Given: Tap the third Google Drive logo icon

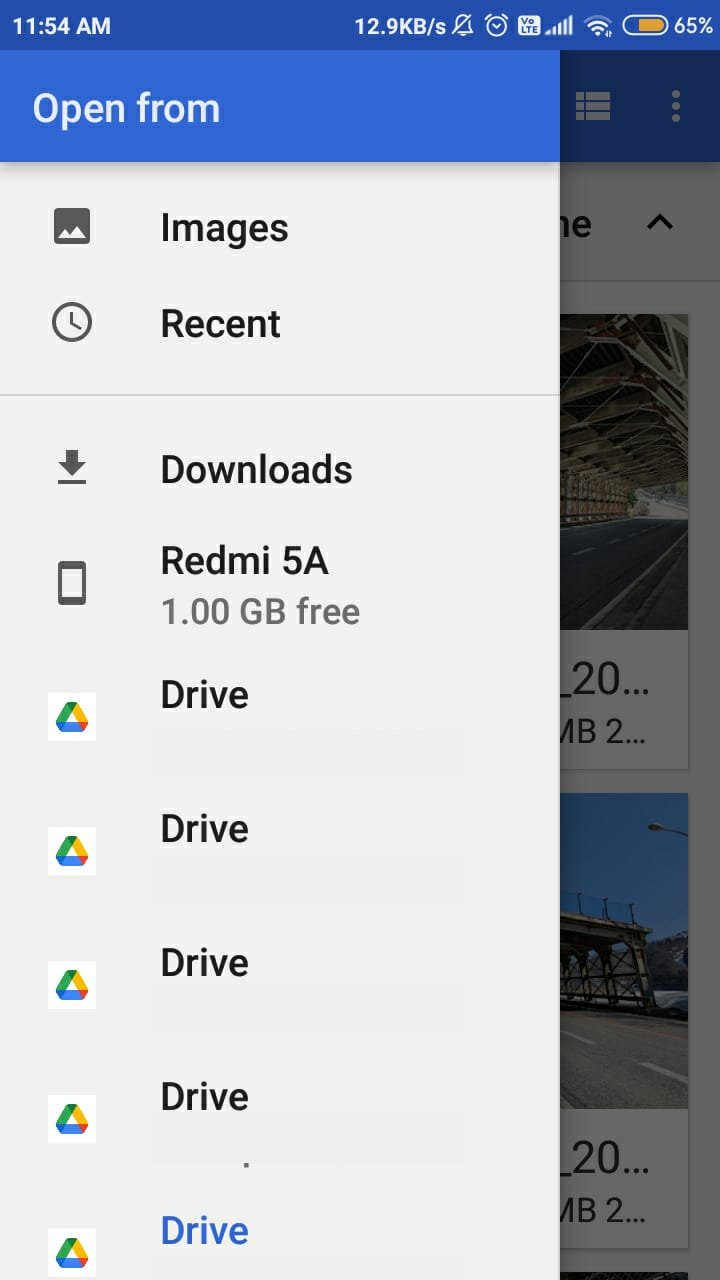Looking at the screenshot, I should 72,985.
